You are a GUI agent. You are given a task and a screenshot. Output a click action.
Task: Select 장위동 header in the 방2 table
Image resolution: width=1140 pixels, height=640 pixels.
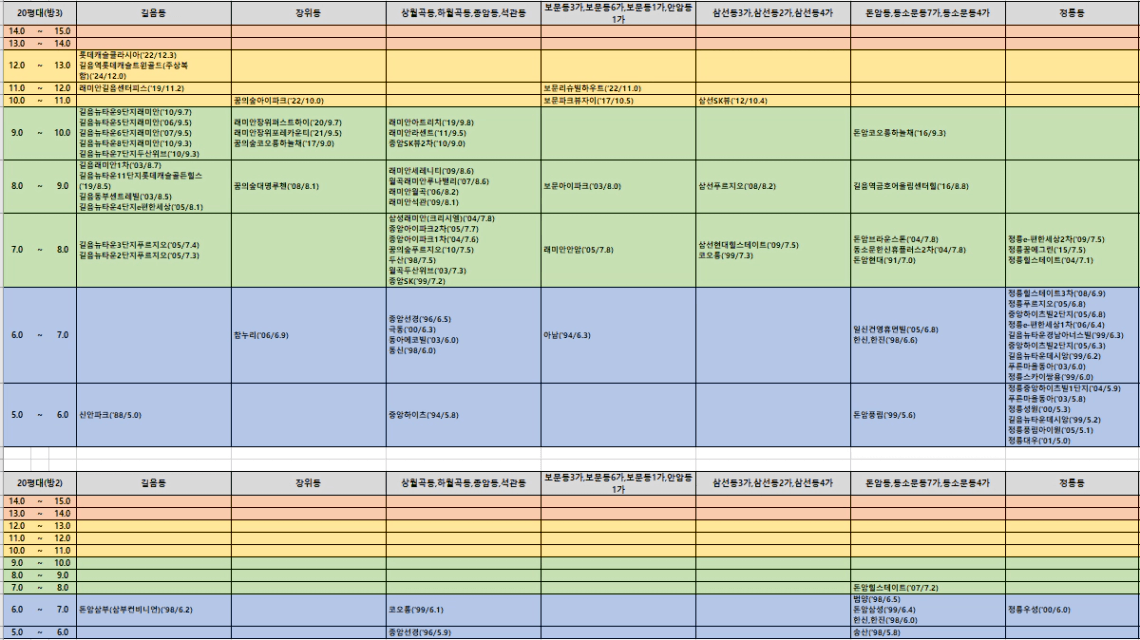tap(309, 483)
